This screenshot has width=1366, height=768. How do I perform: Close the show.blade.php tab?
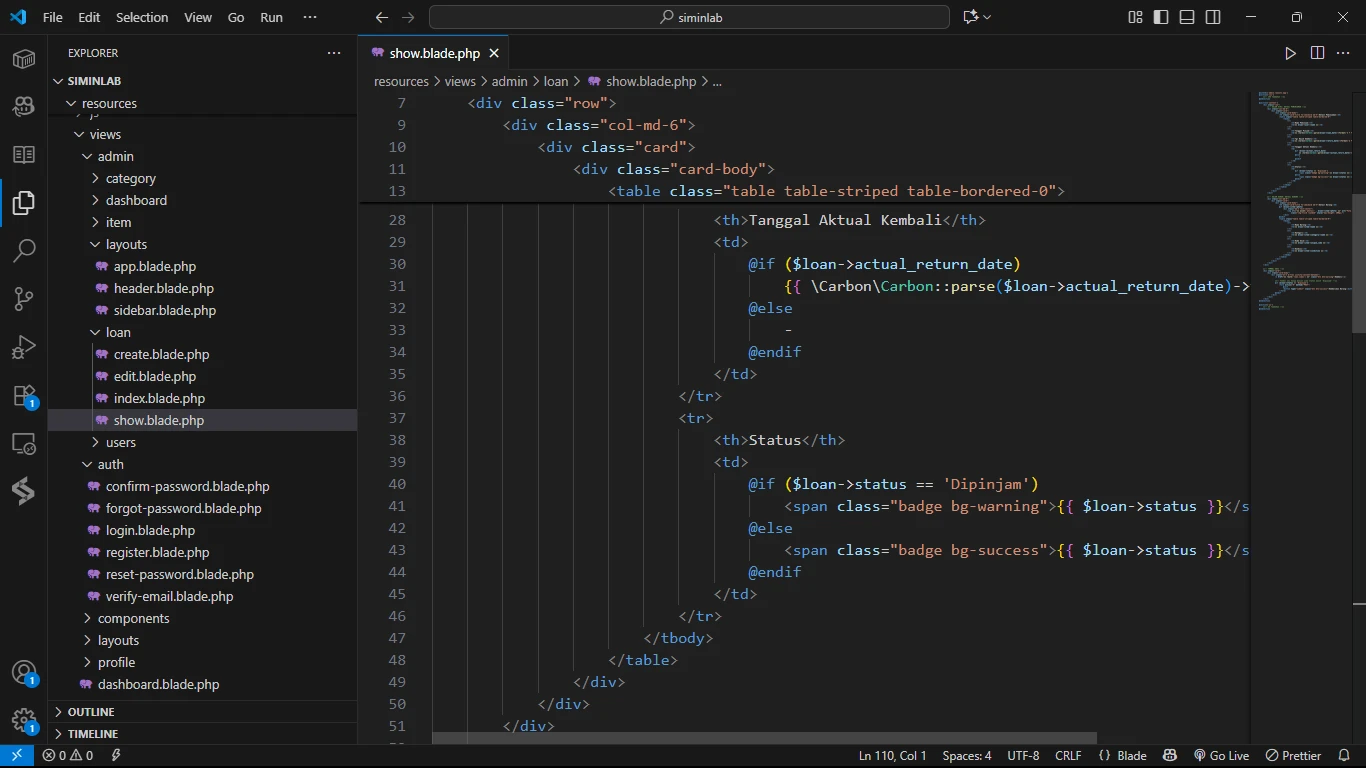click(494, 53)
